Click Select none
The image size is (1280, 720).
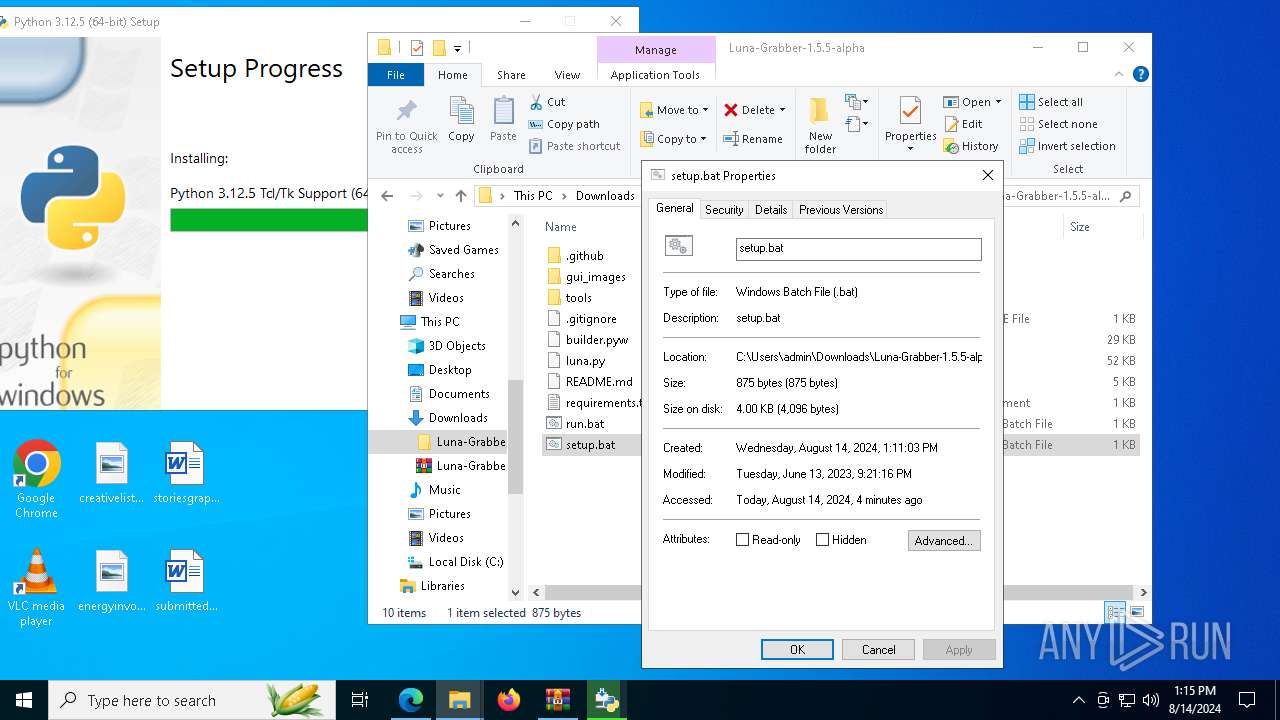[x=1058, y=124]
